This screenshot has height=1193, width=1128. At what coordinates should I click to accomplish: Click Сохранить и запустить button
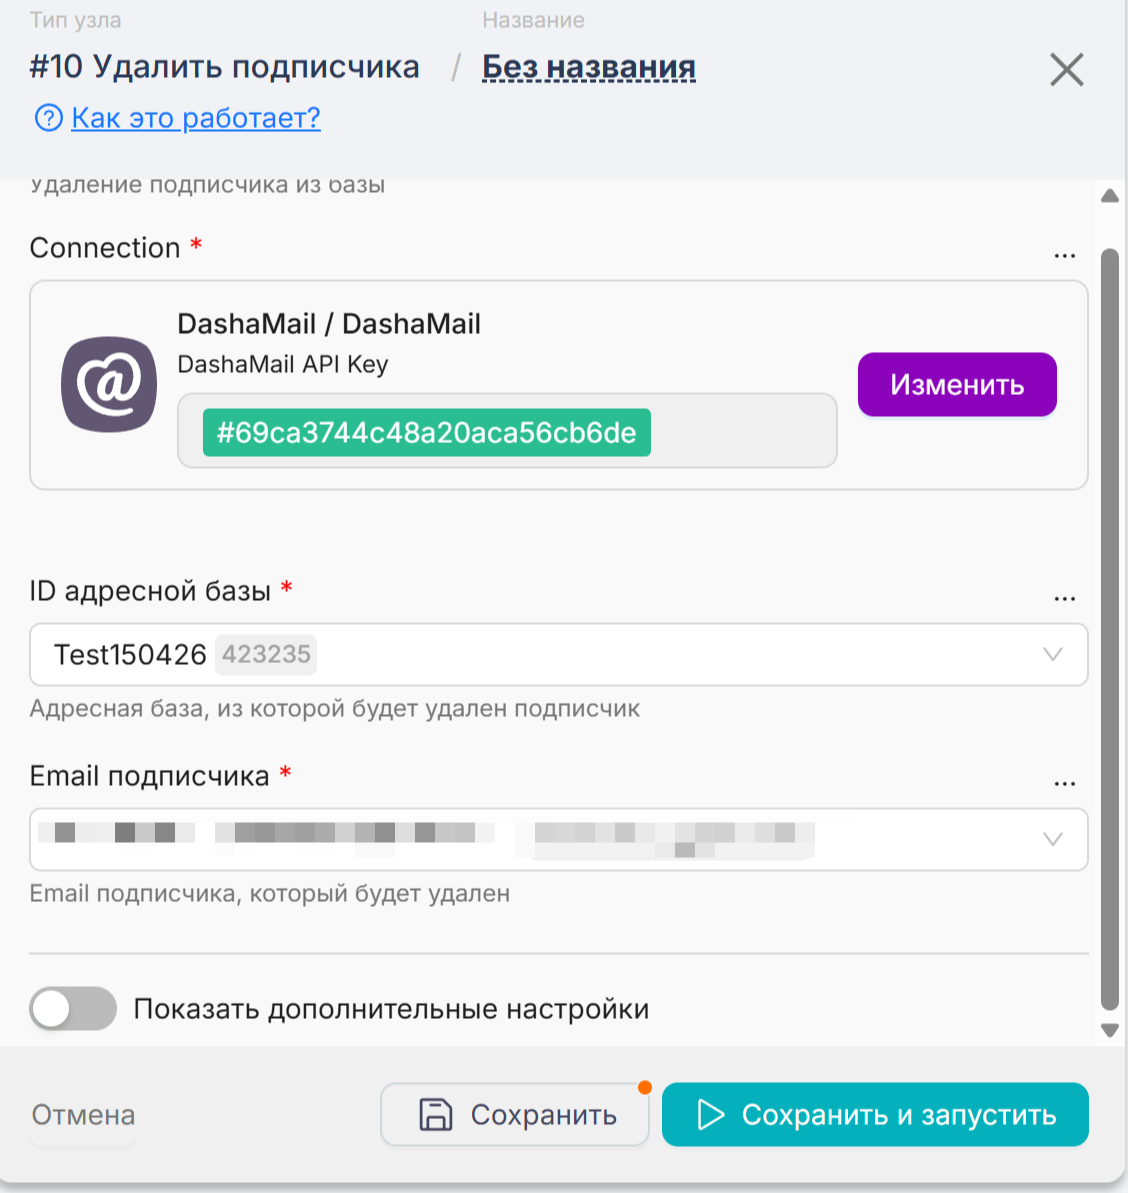(875, 1114)
